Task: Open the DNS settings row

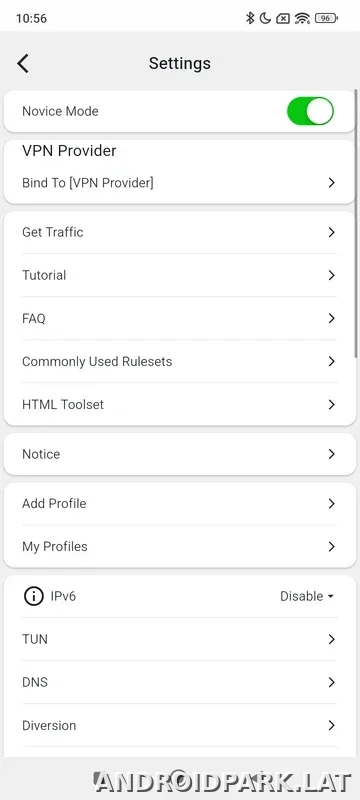Action: pyautogui.click(x=179, y=682)
